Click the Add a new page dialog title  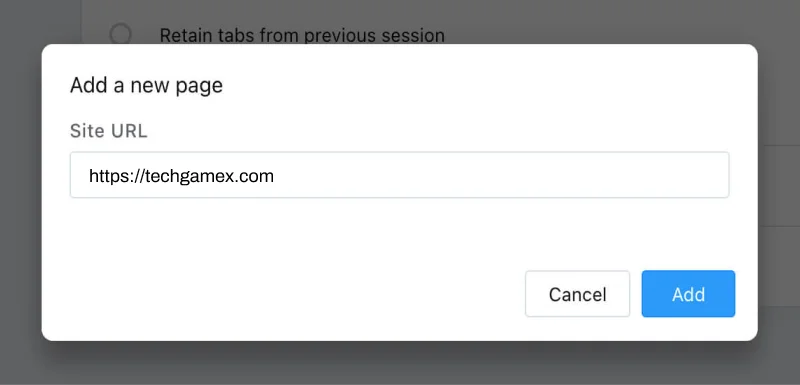click(146, 86)
